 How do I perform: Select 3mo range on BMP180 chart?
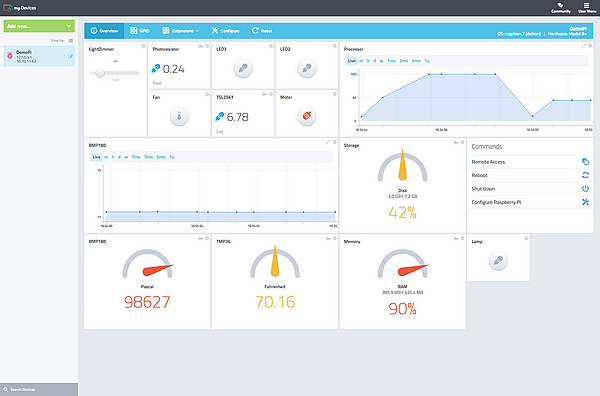pos(148,157)
